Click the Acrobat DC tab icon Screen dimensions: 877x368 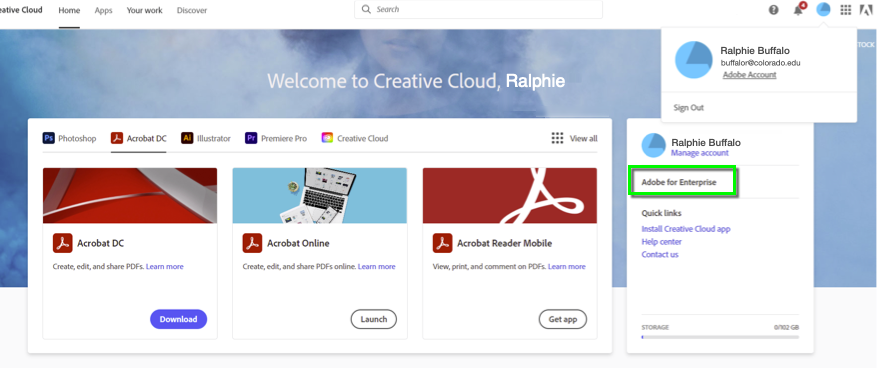point(117,138)
